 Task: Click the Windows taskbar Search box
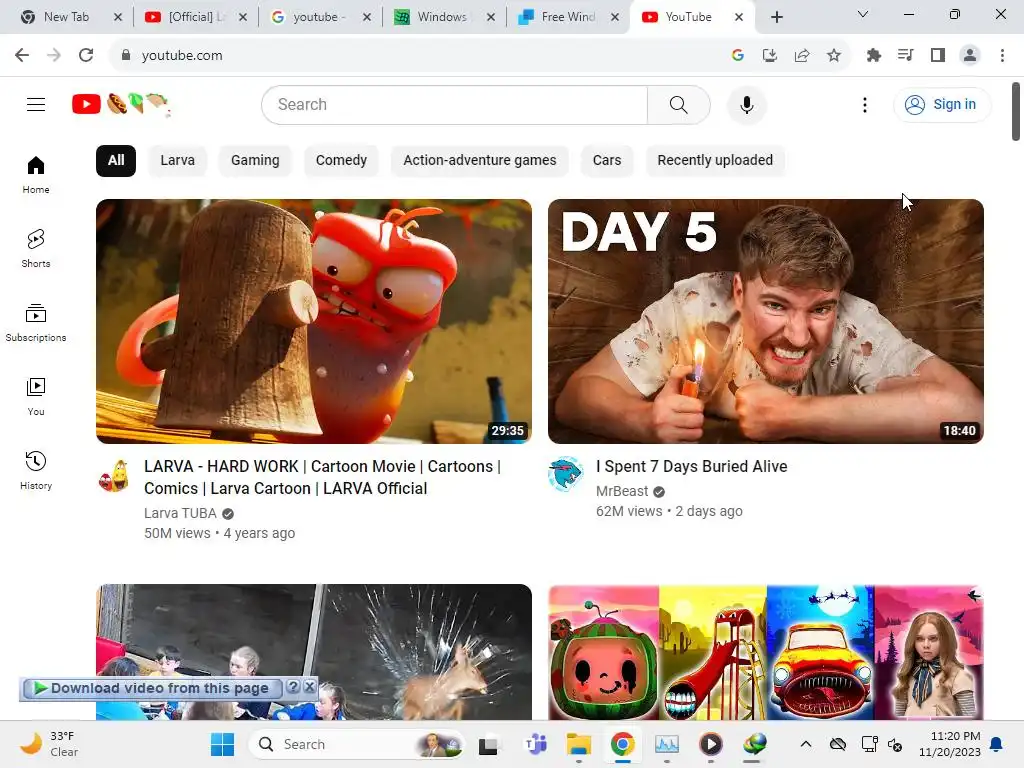[x=357, y=744]
